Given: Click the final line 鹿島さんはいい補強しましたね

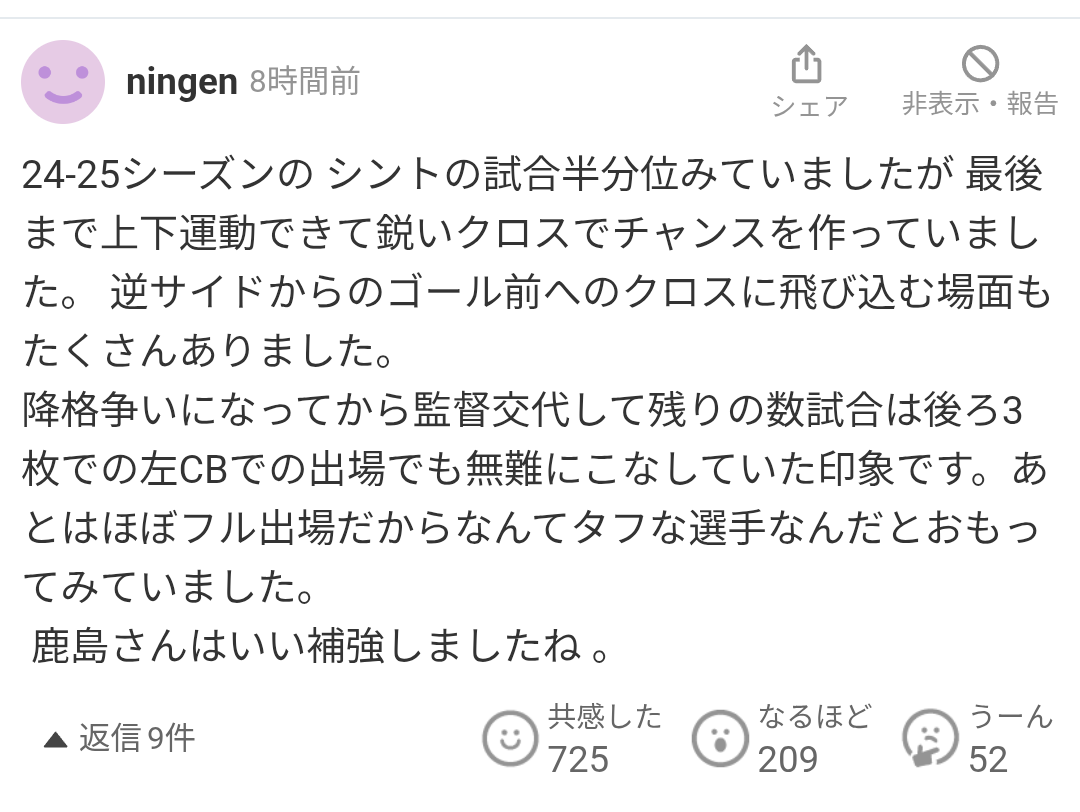Looking at the screenshot, I should click(321, 646).
